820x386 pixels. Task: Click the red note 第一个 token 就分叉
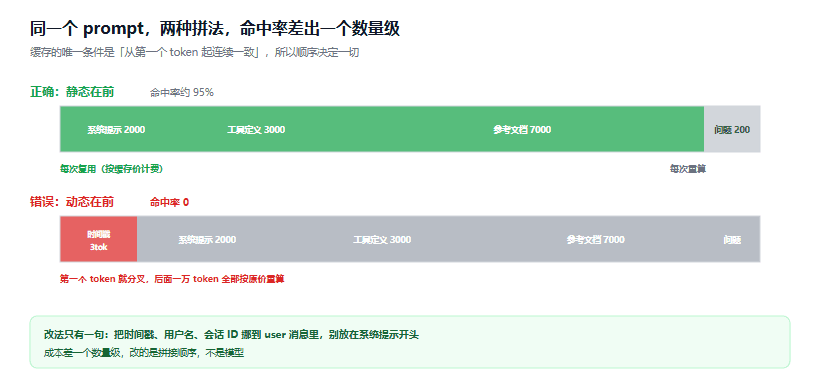point(172,279)
